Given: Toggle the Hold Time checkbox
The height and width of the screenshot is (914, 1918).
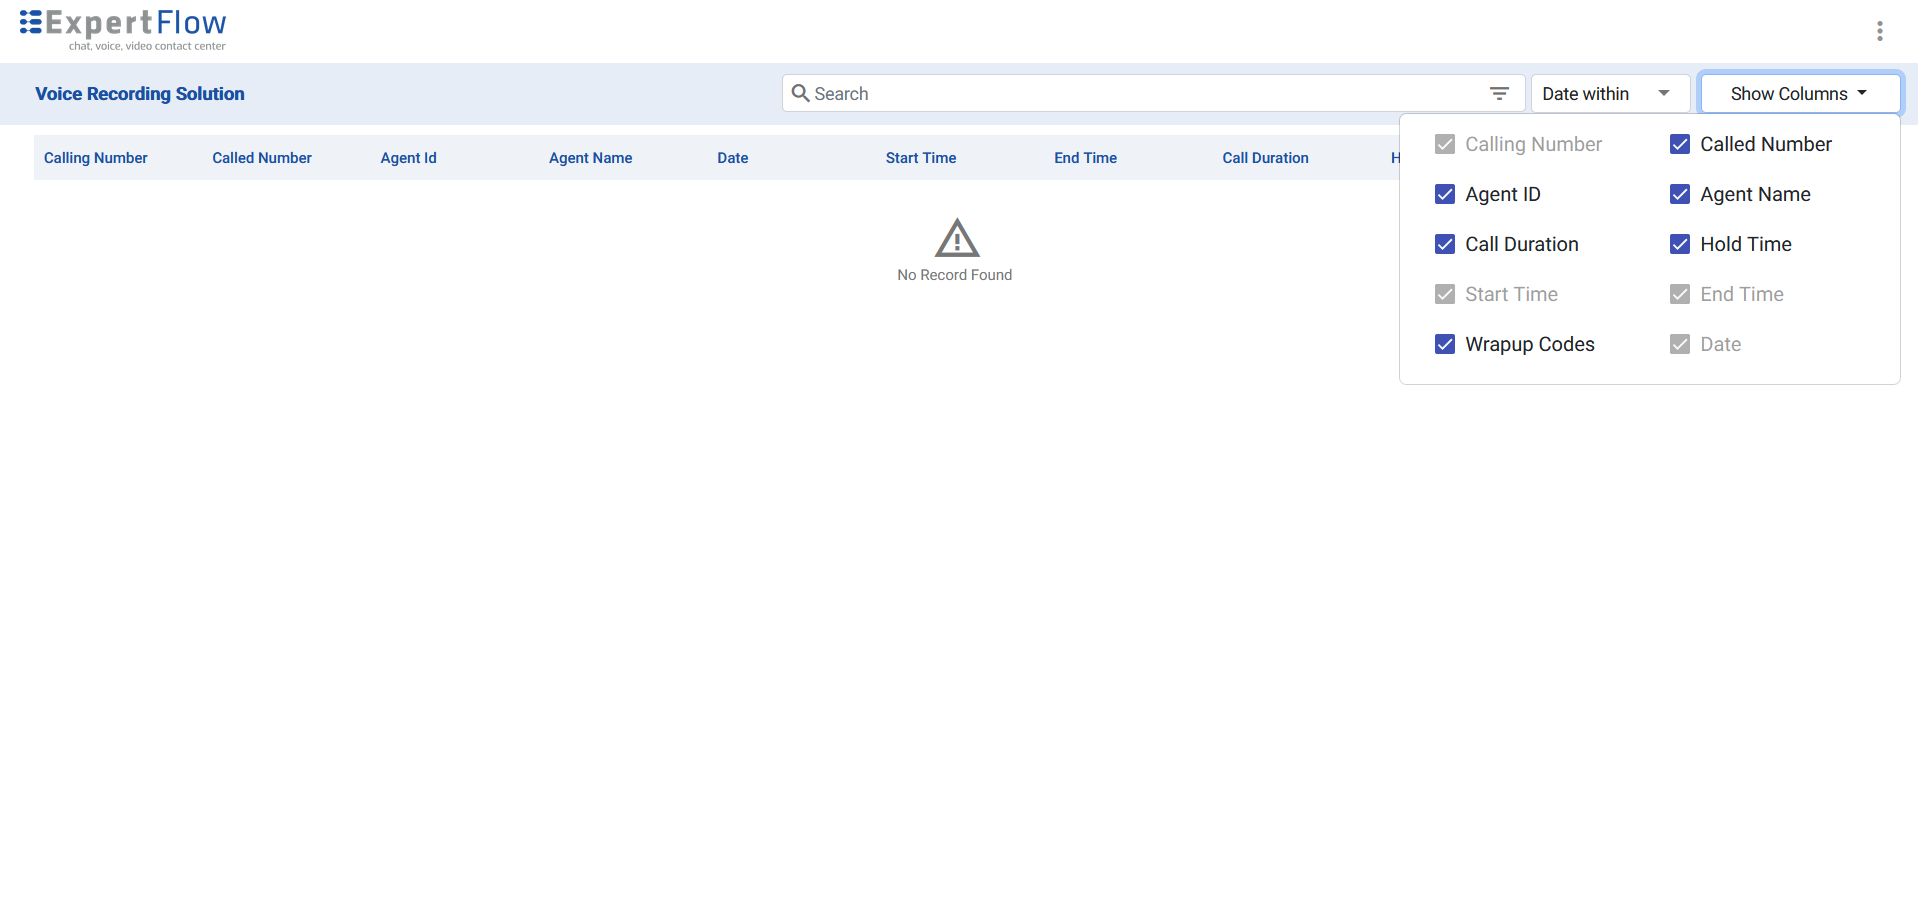Looking at the screenshot, I should click(x=1680, y=244).
